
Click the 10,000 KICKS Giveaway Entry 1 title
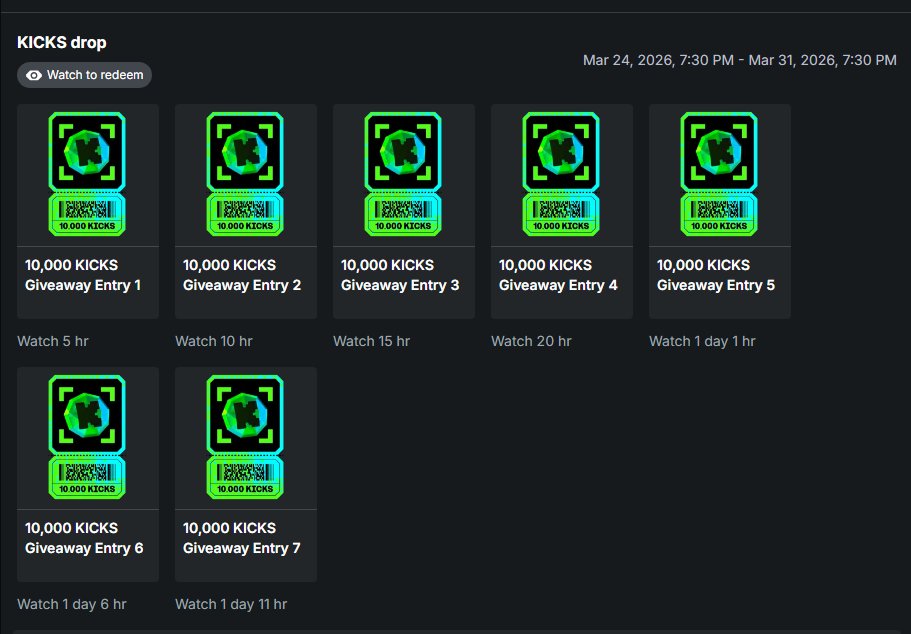(x=83, y=275)
